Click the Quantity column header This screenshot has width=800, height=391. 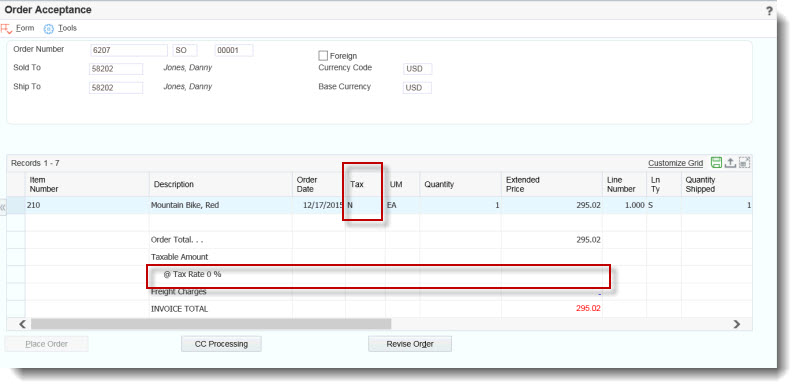[x=461, y=184]
